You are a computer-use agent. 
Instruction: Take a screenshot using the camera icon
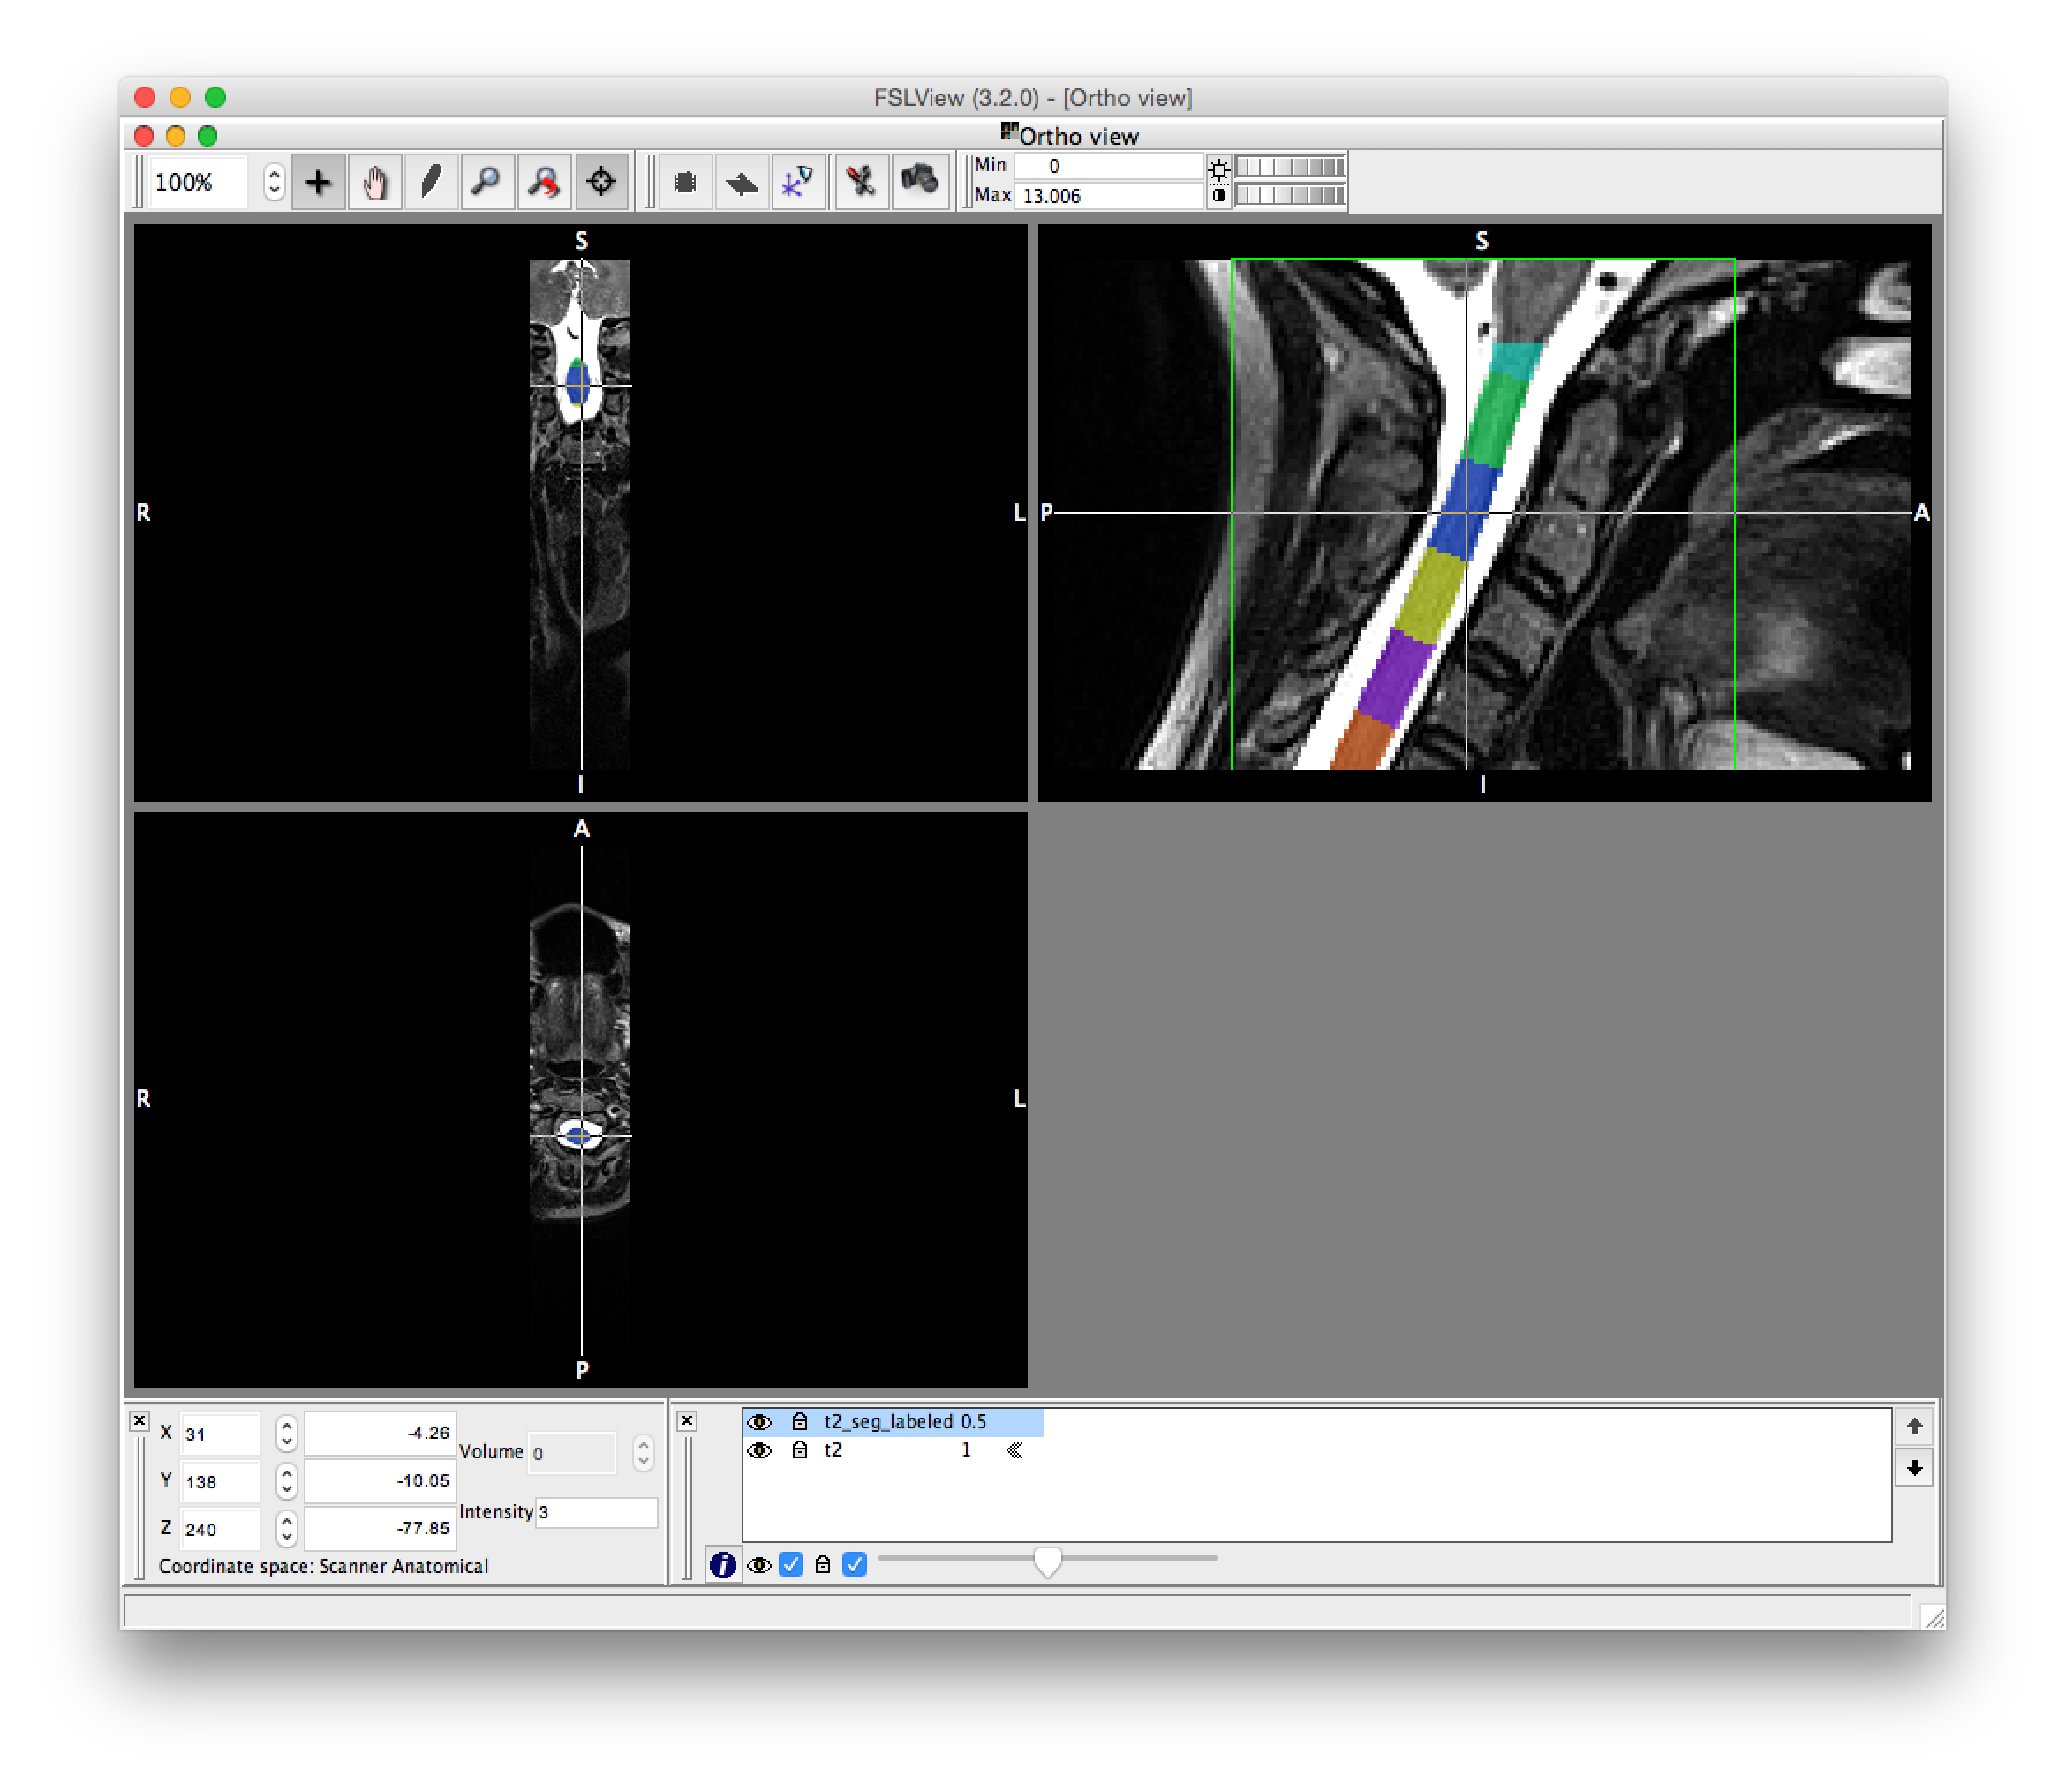[x=920, y=182]
